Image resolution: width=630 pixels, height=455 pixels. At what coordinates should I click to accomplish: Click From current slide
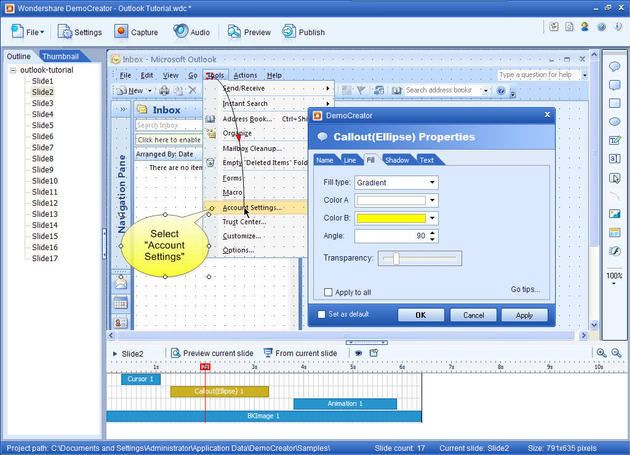coord(300,353)
